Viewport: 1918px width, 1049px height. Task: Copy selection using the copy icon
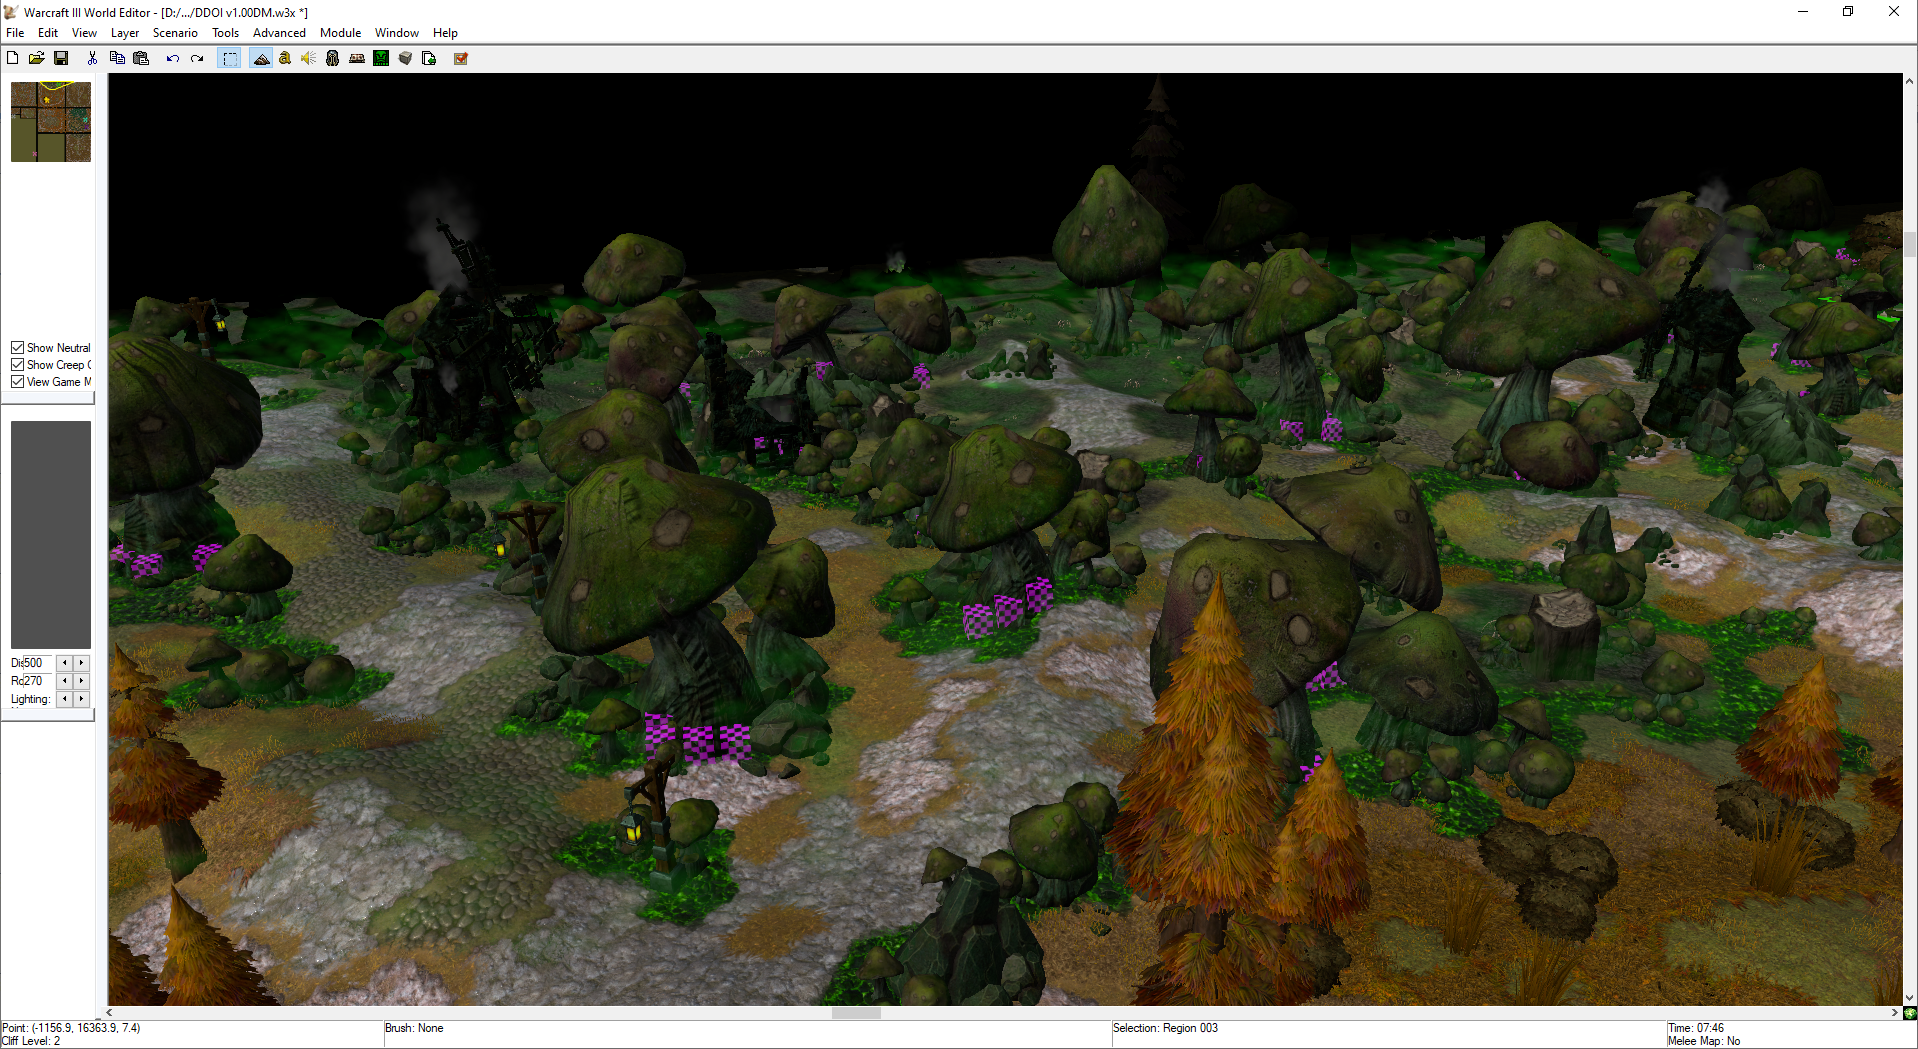click(117, 58)
